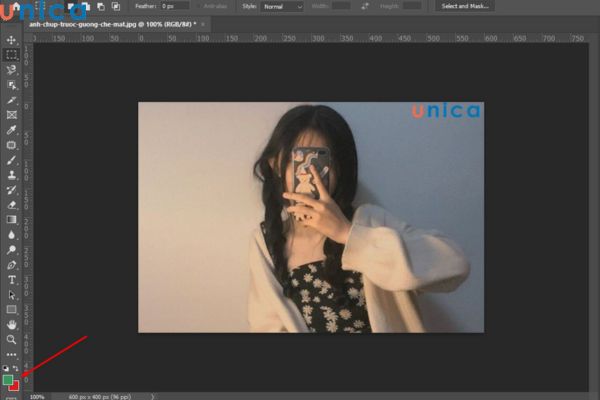Open the green foreground color swatch
The height and width of the screenshot is (400, 600).
[x=7, y=380]
